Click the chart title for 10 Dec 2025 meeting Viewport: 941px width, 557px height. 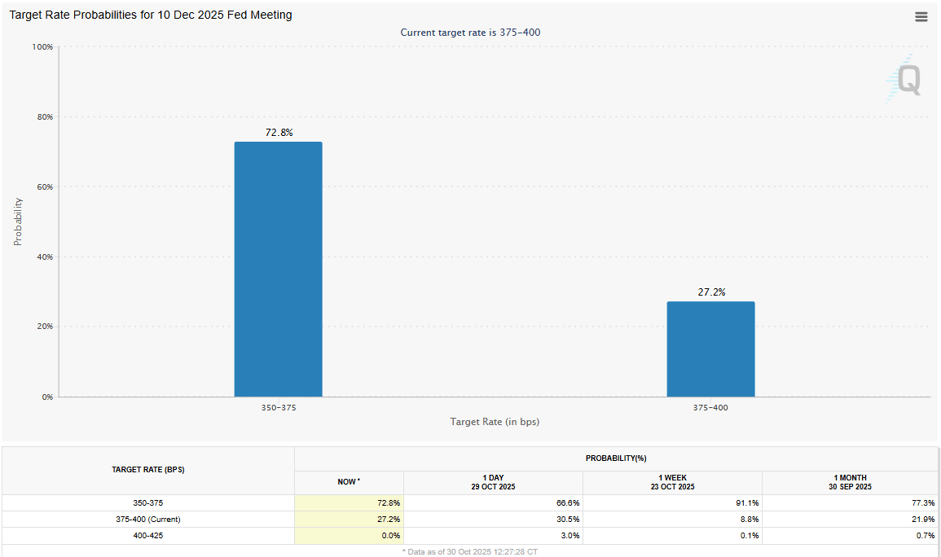(151, 15)
